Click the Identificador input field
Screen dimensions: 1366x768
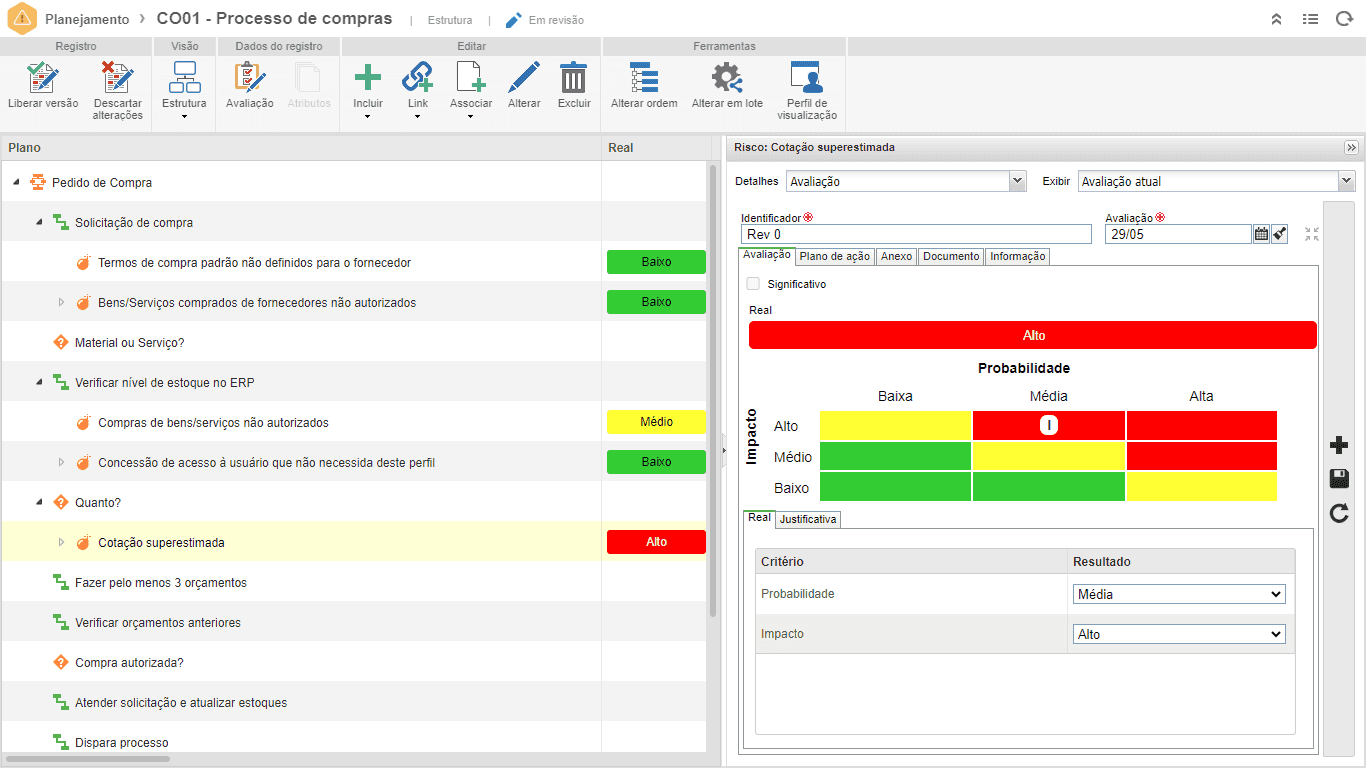(x=916, y=234)
